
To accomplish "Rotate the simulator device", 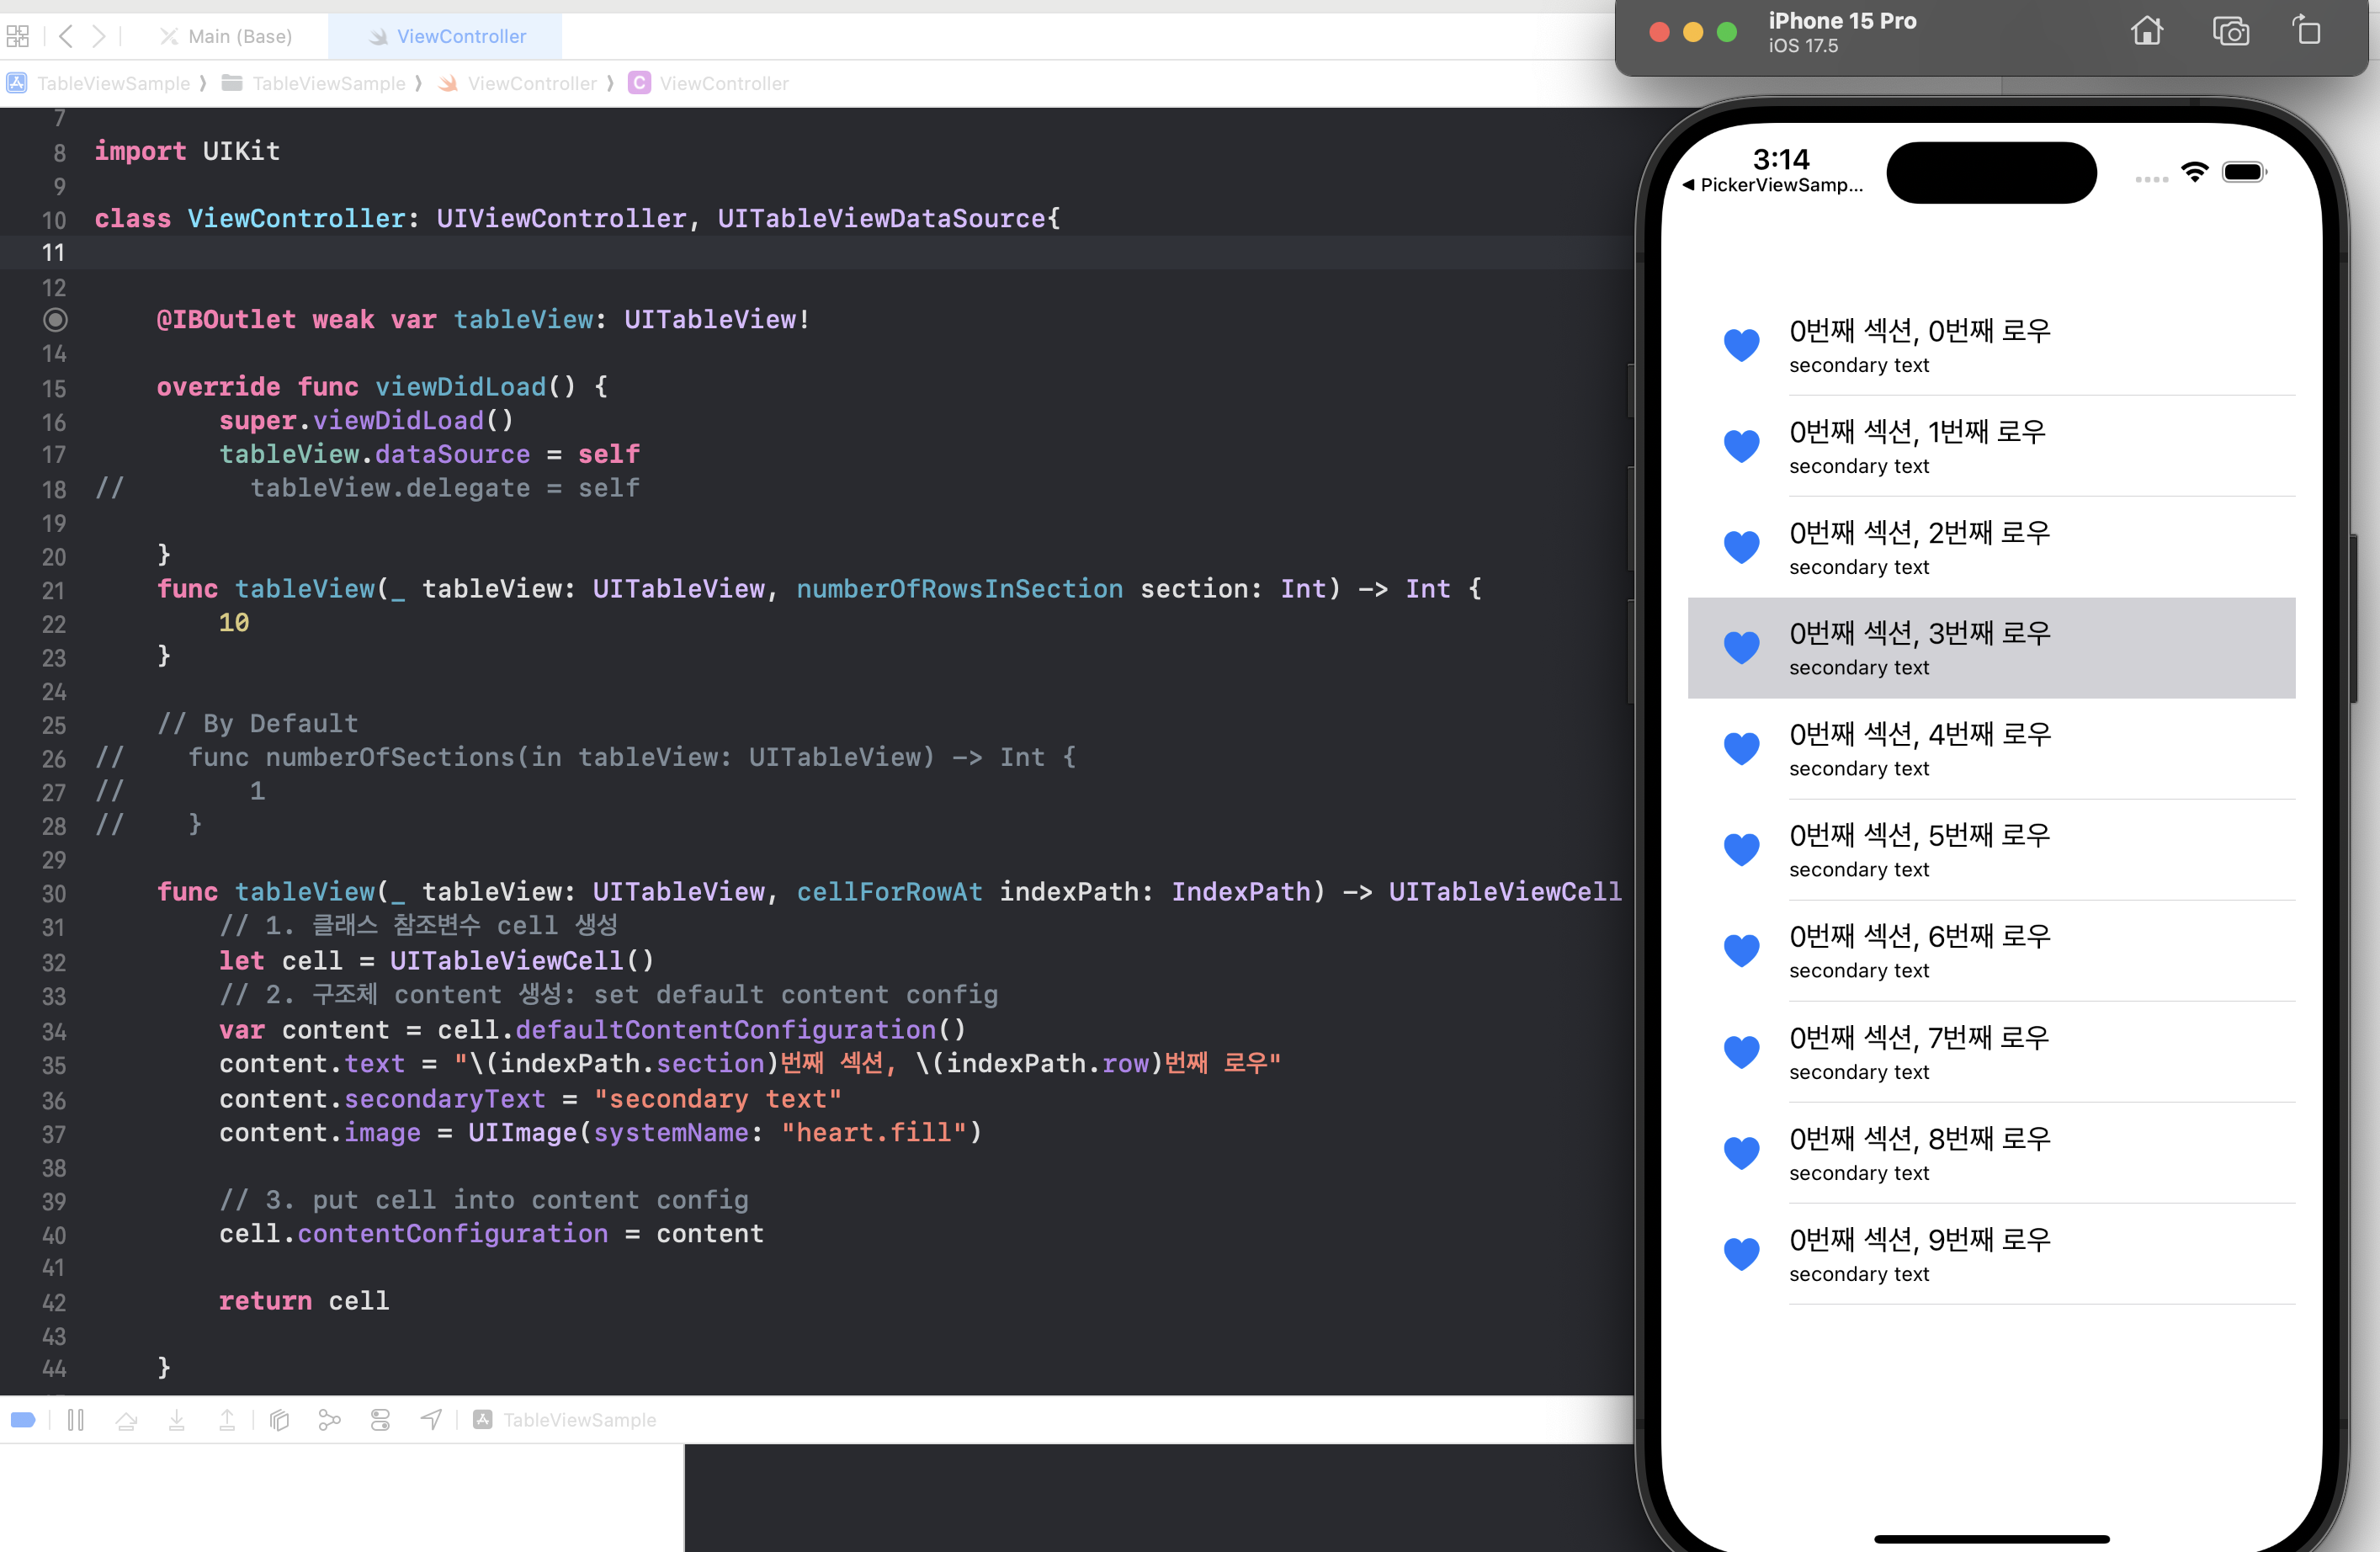I will [x=2308, y=32].
